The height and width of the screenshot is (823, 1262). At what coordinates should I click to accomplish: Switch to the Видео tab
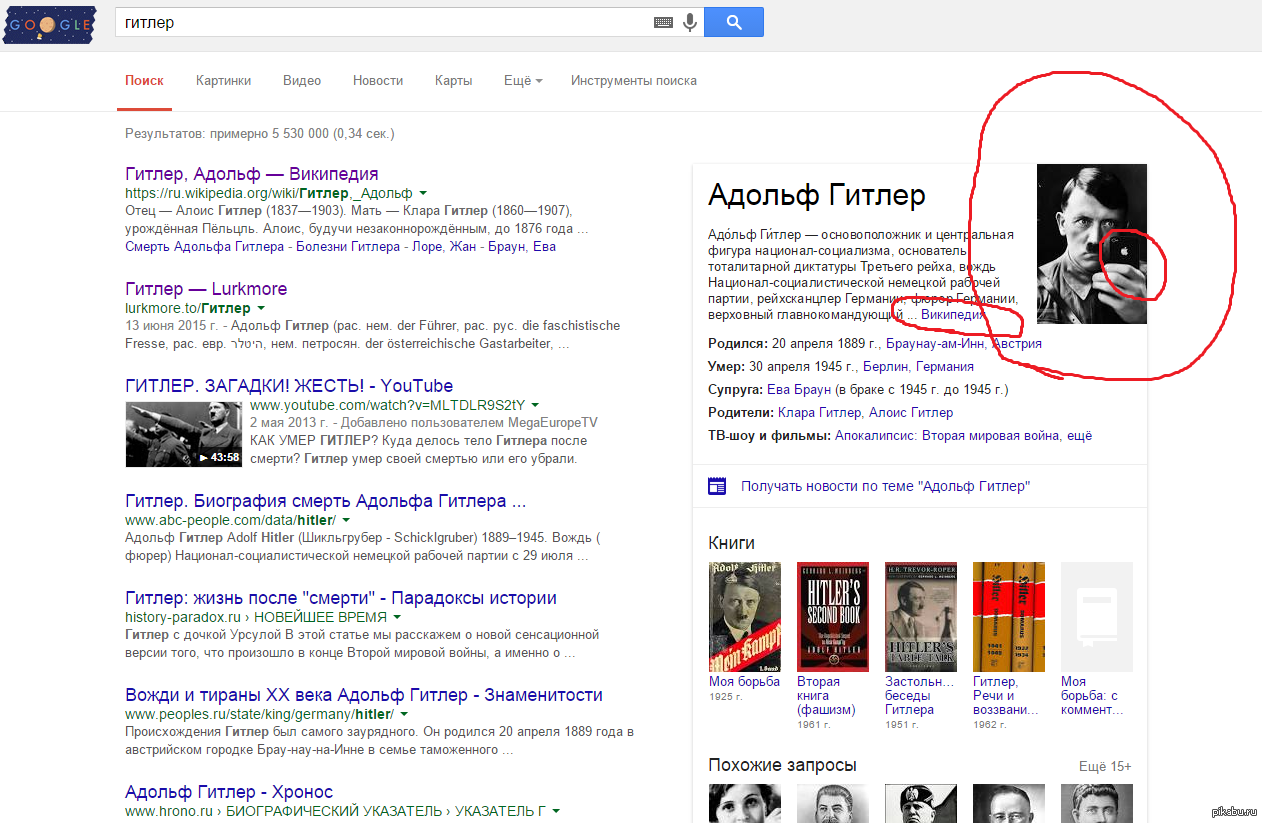[x=302, y=81]
